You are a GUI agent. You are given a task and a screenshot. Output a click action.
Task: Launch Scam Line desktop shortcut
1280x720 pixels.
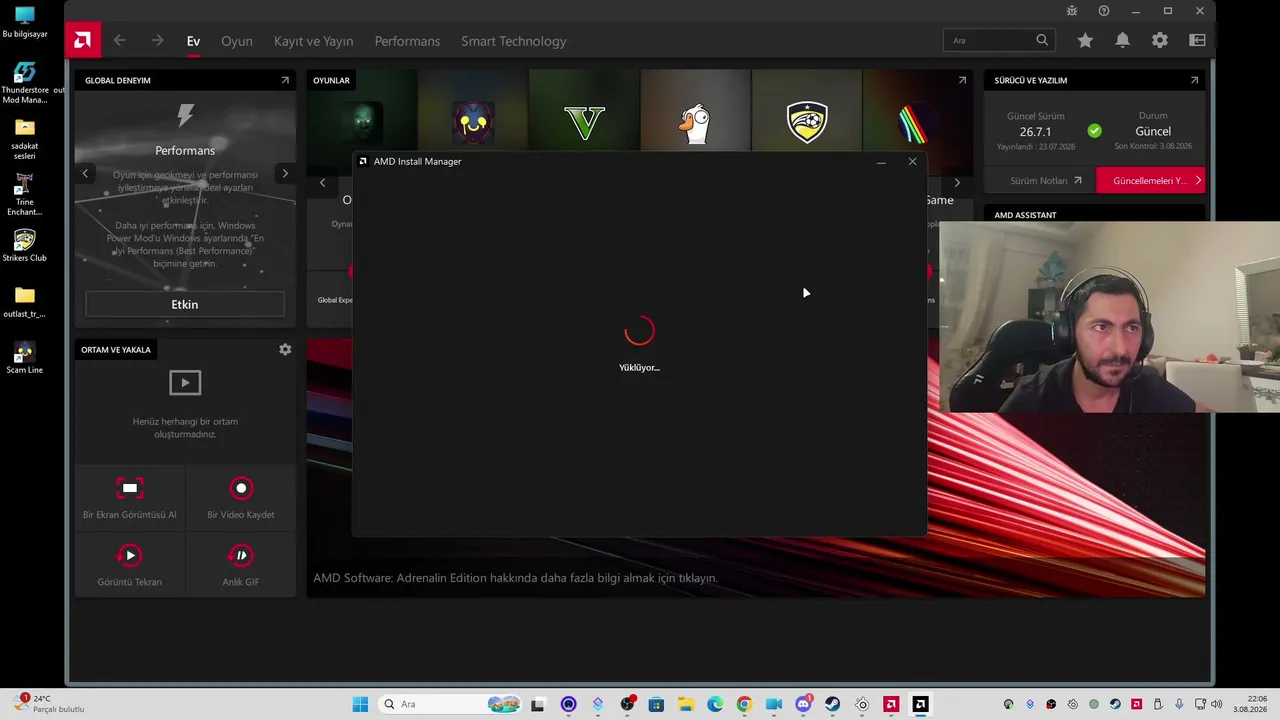pos(25,358)
